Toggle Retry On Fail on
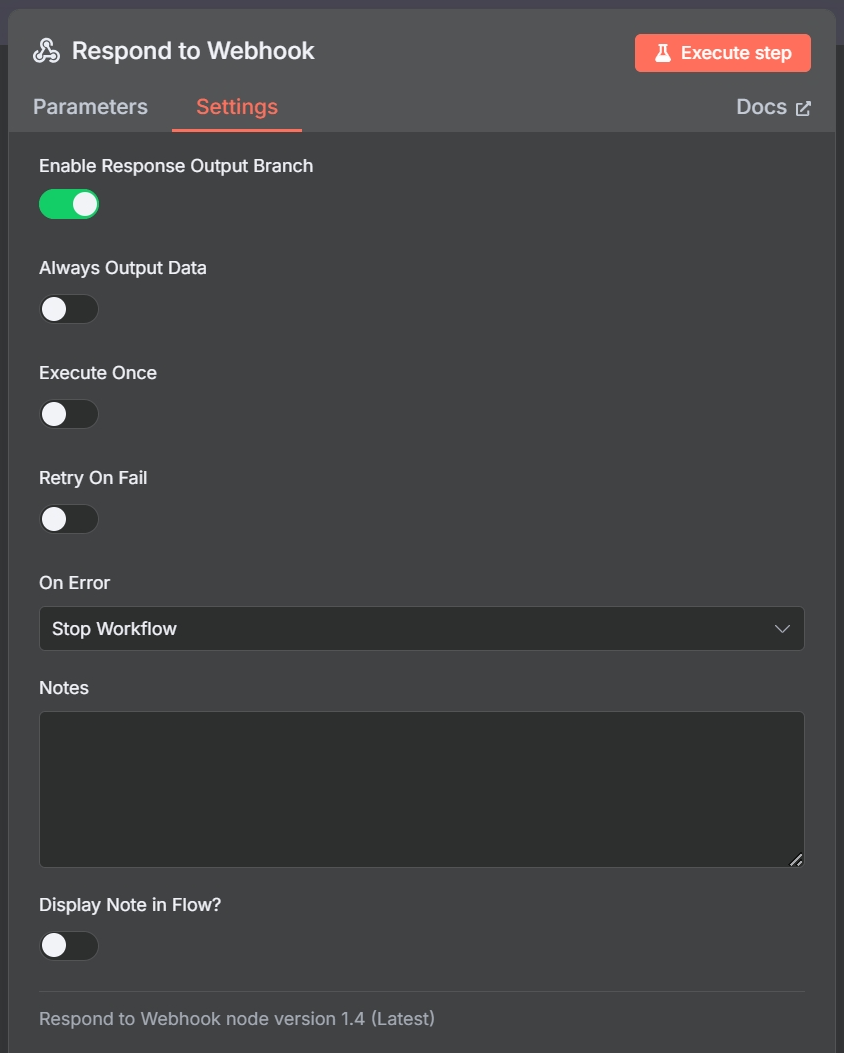Image resolution: width=844 pixels, height=1053 pixels. click(x=69, y=519)
